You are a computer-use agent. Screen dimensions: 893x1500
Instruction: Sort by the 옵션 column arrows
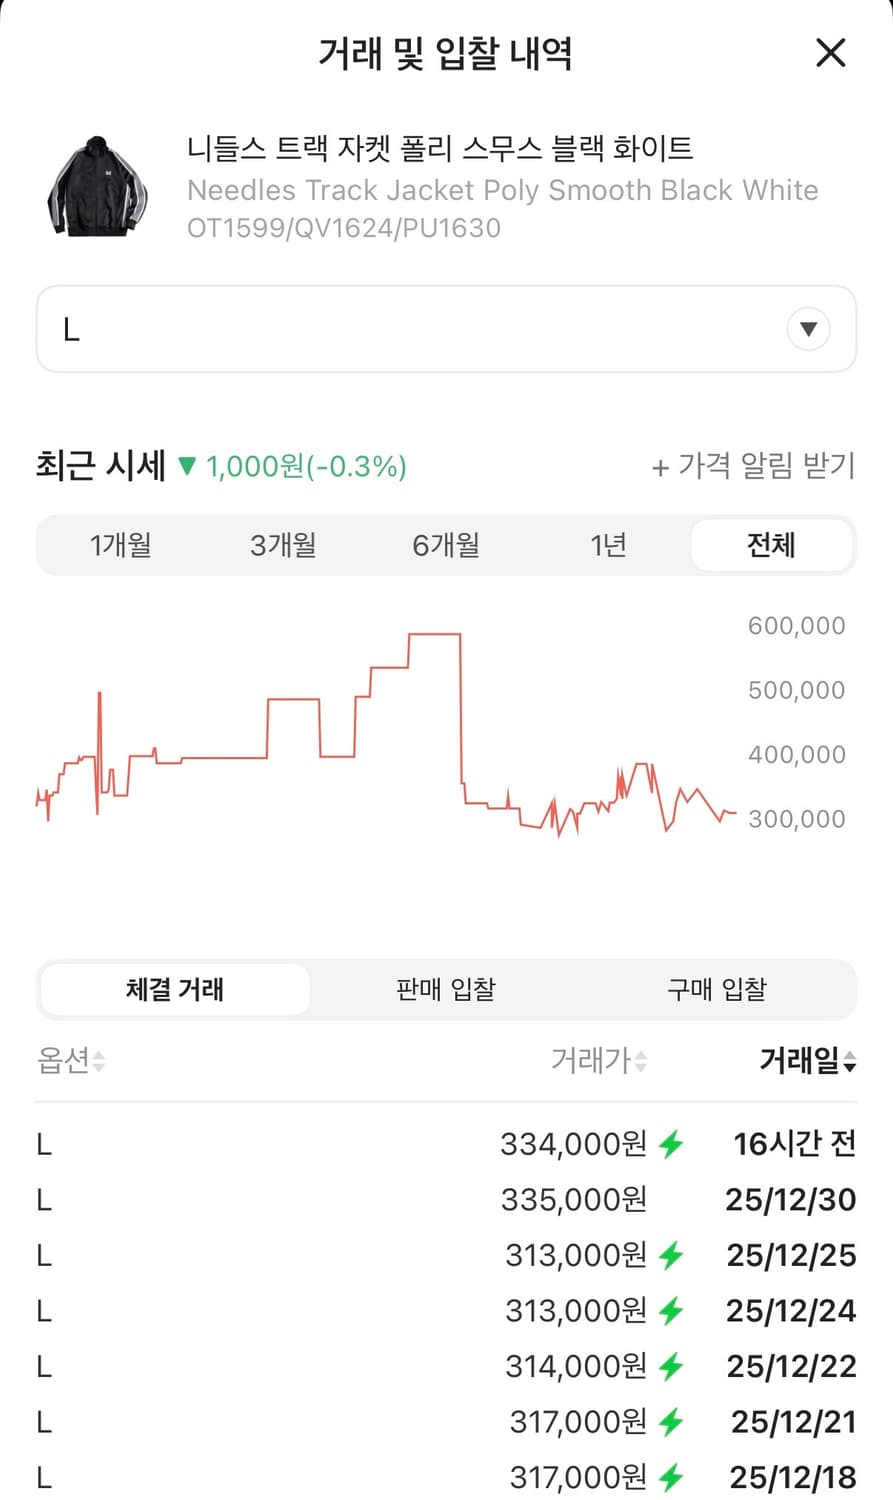point(98,1061)
